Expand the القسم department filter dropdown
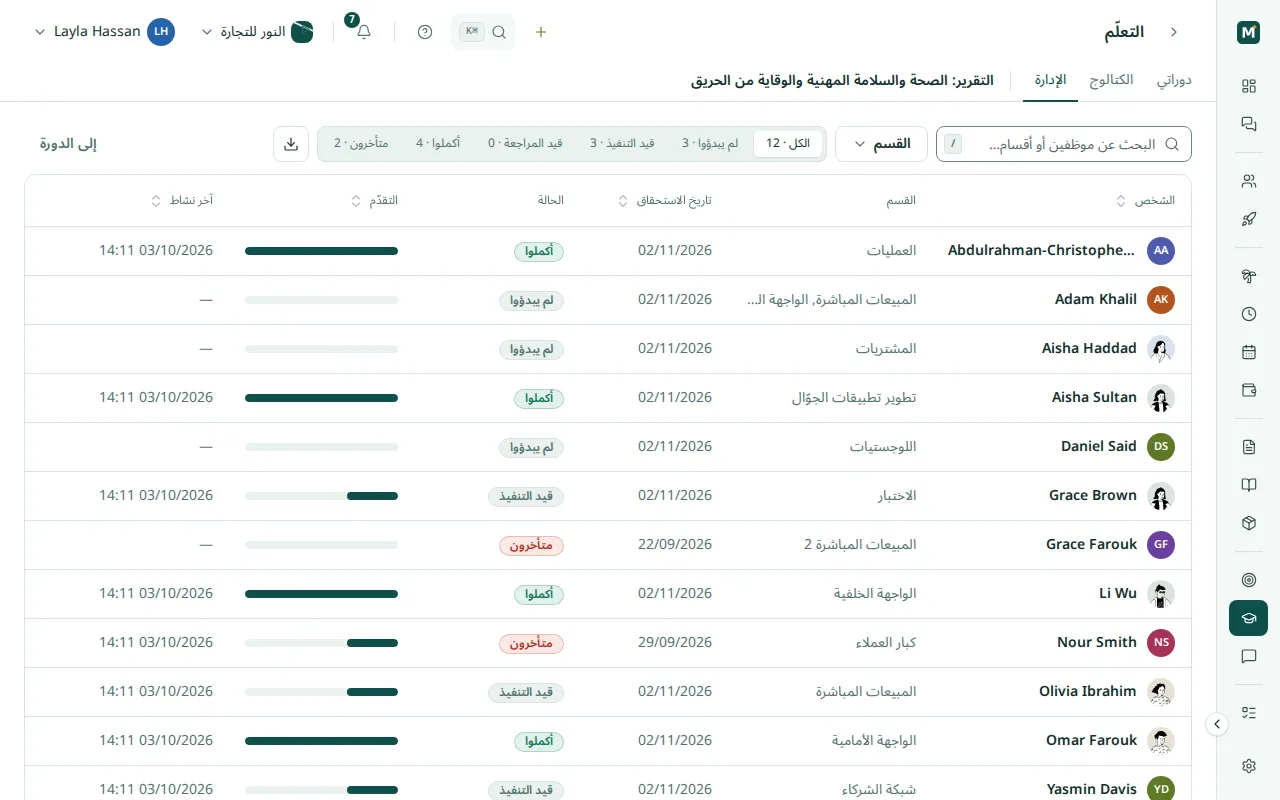The width and height of the screenshot is (1280, 800). (x=881, y=144)
